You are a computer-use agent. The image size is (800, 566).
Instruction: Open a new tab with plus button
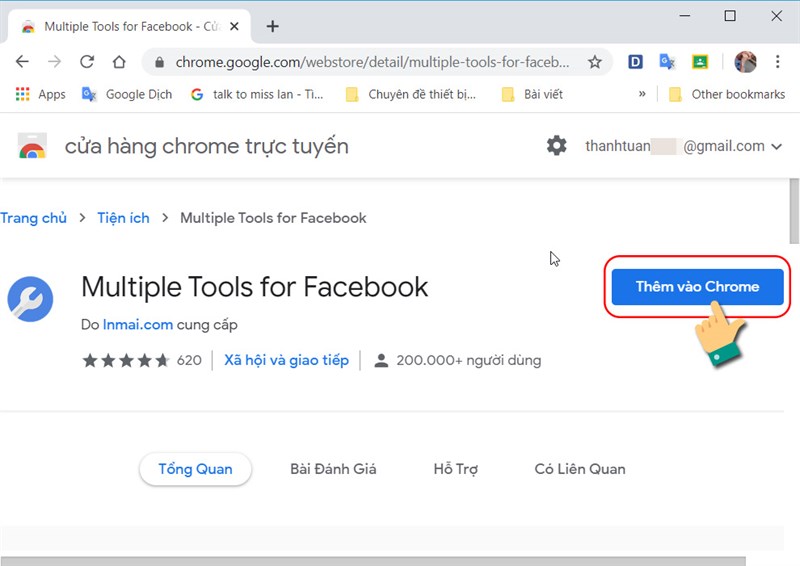[272, 26]
